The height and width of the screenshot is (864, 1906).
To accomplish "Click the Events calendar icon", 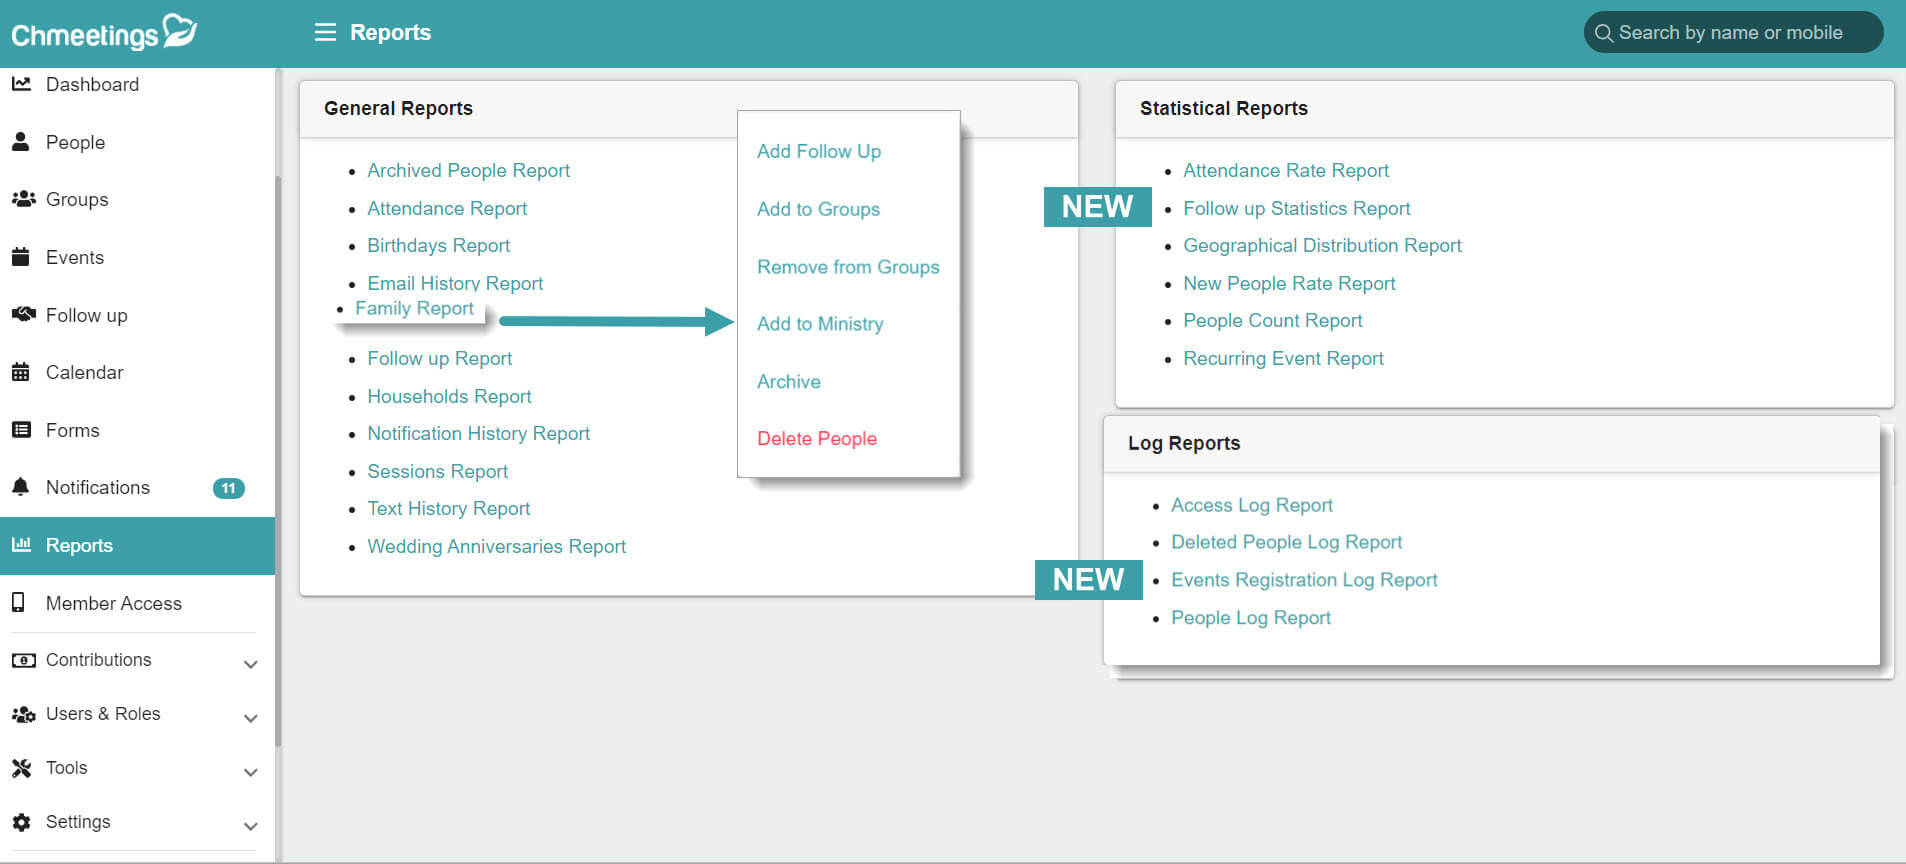I will pyautogui.click(x=20, y=257).
